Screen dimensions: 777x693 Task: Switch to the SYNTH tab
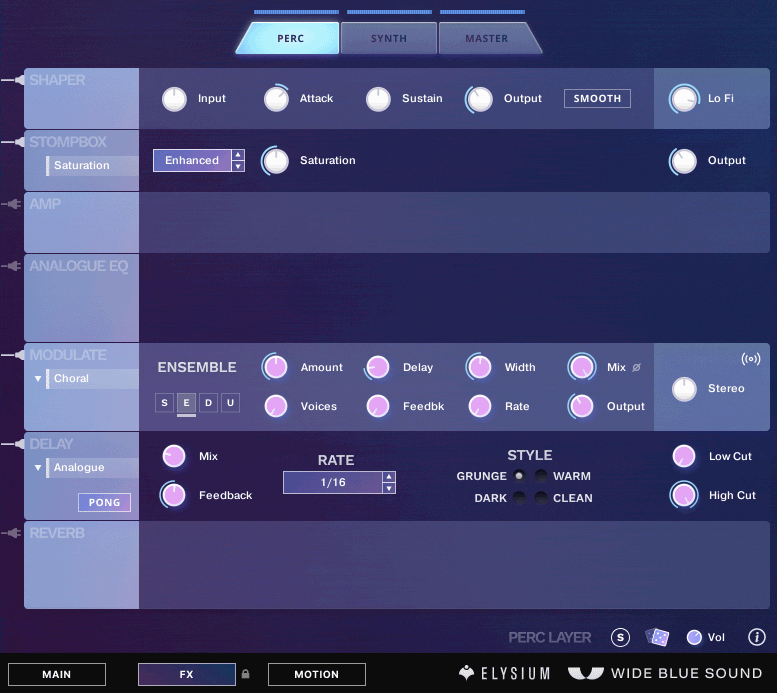(388, 38)
